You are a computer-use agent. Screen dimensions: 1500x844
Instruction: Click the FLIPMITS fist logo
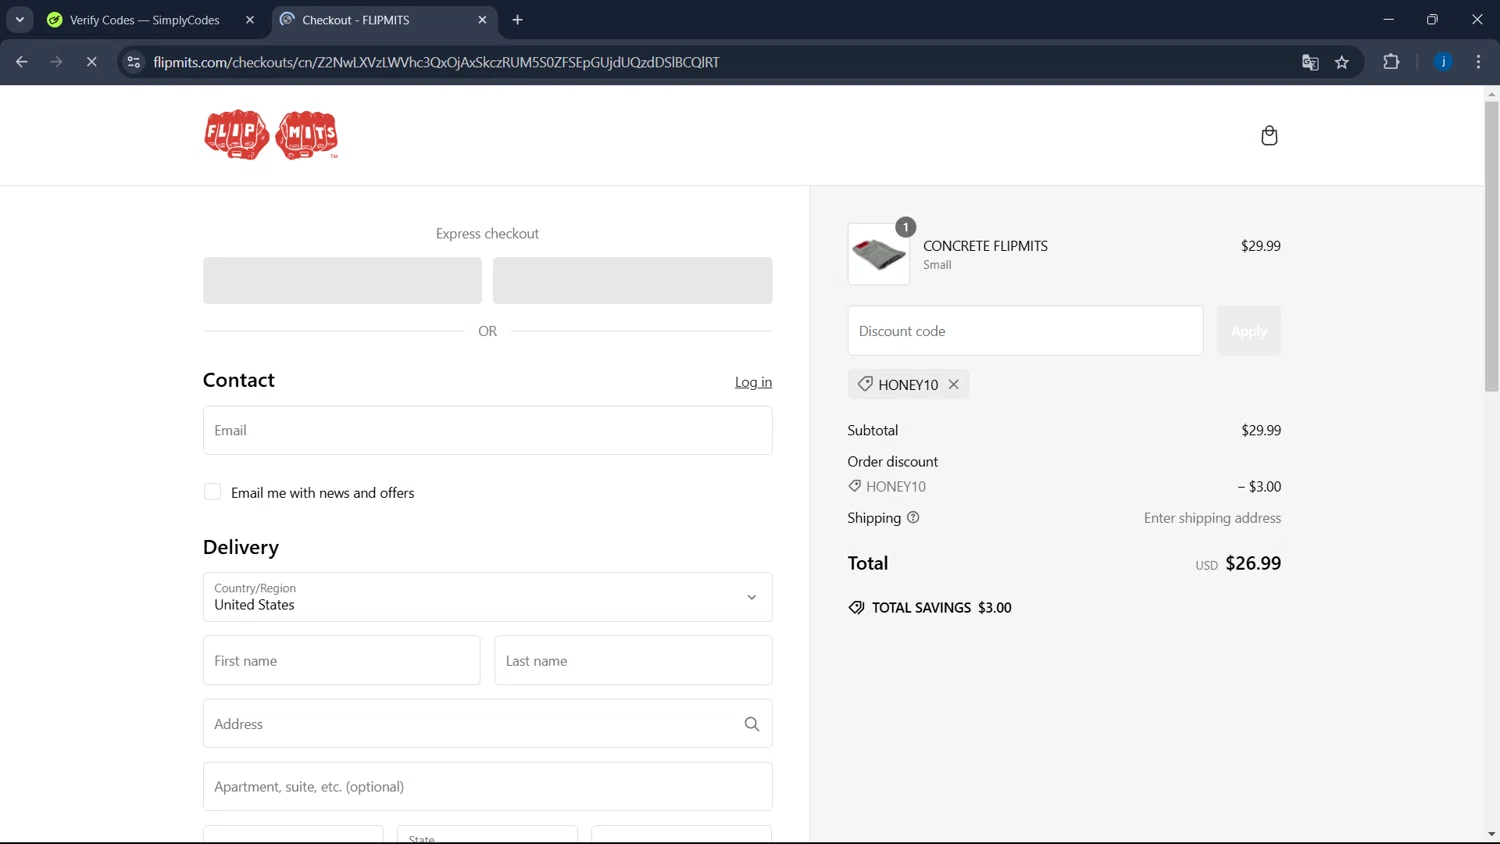271,135
